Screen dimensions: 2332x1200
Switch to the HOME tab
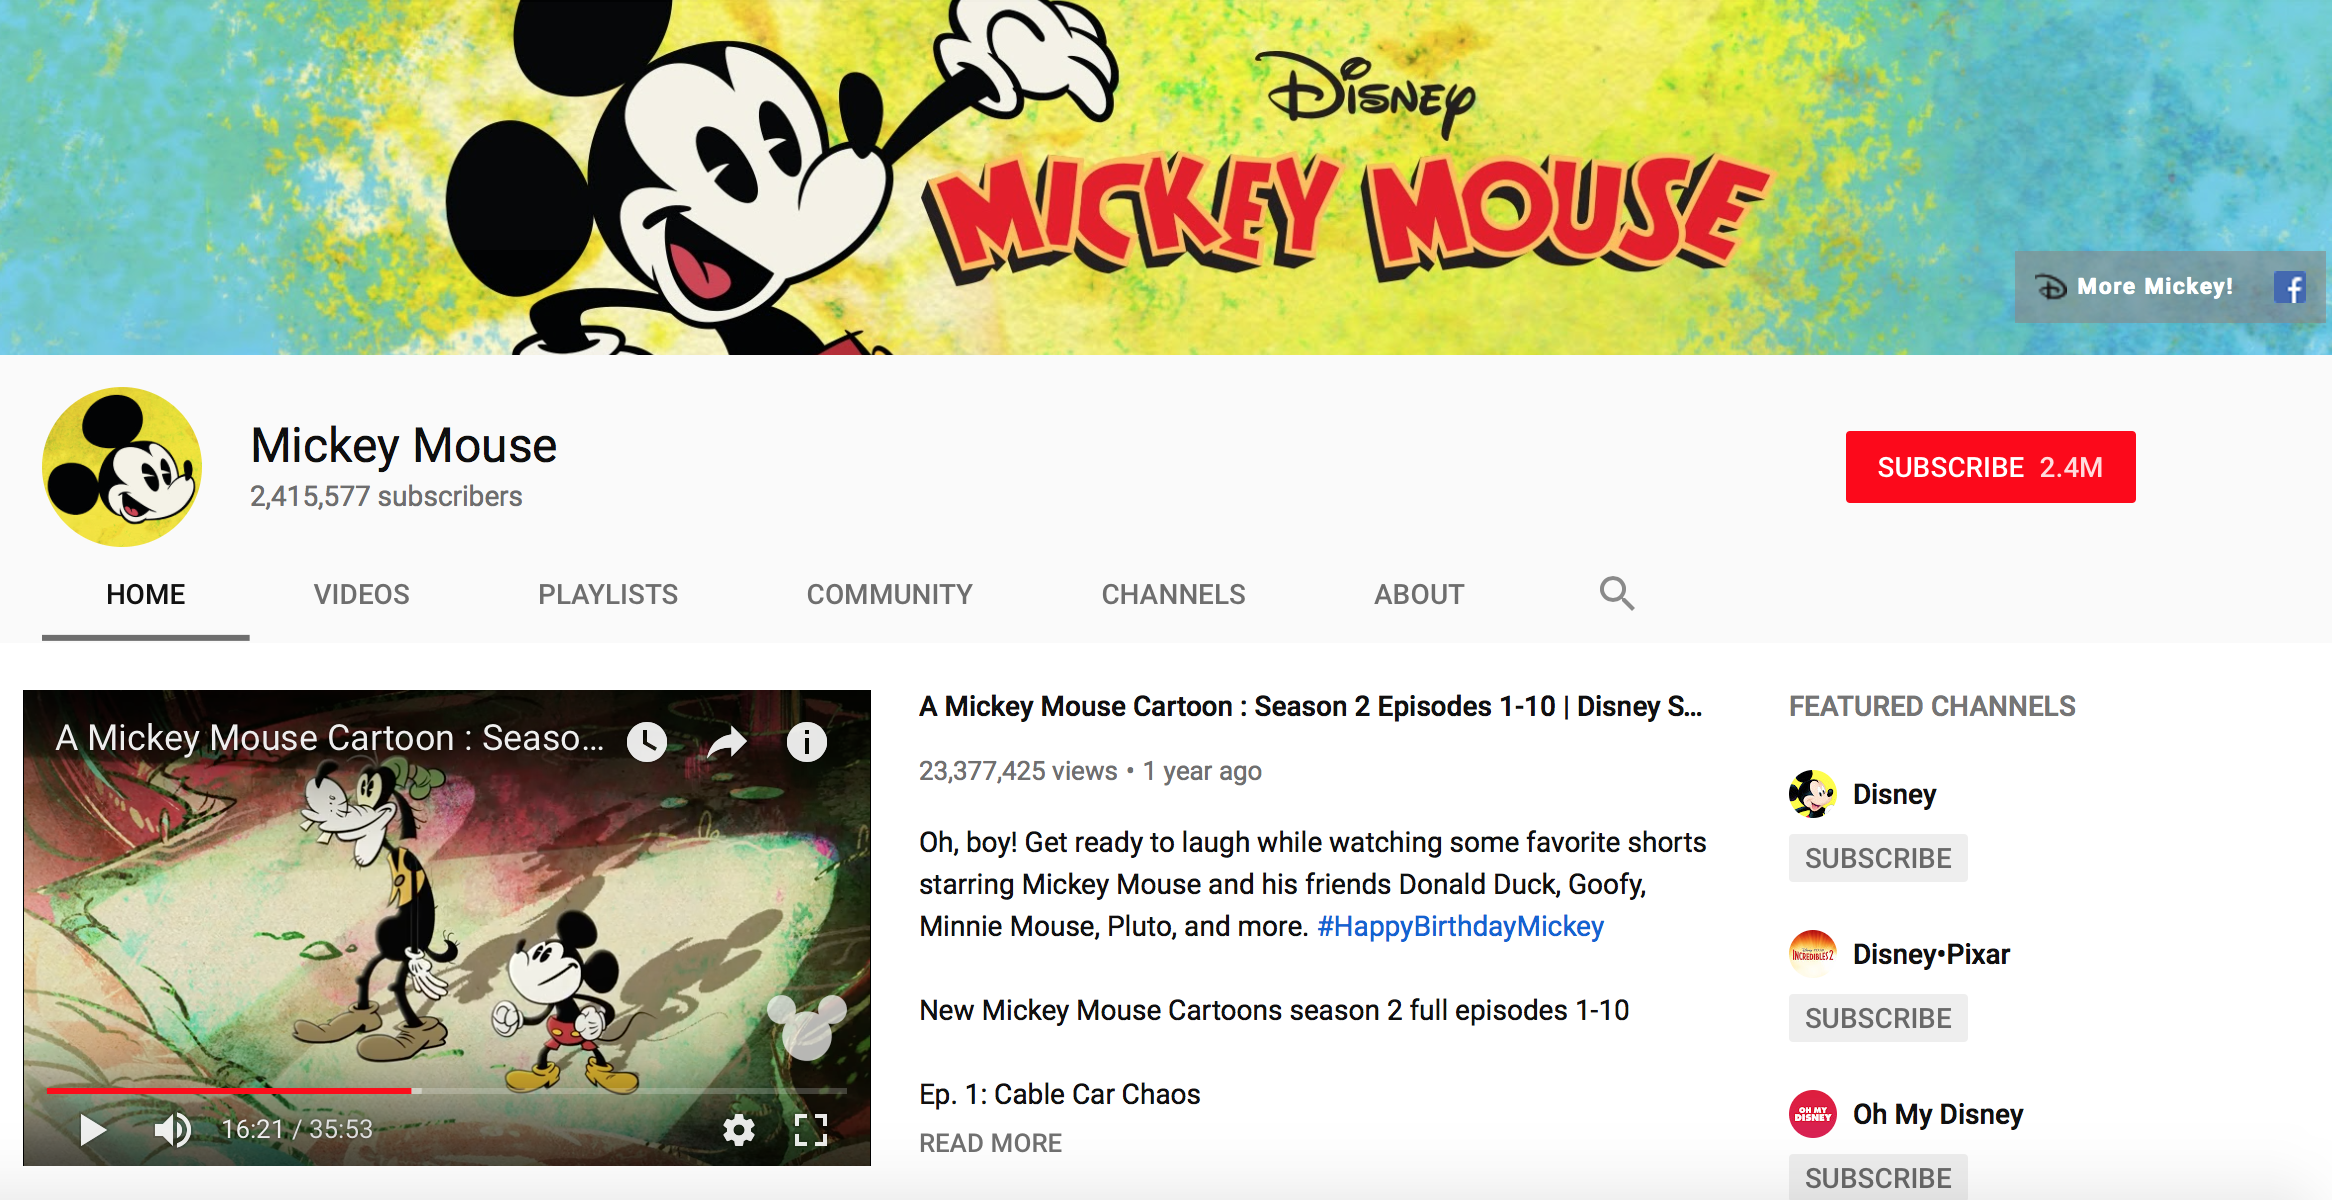[x=146, y=595]
